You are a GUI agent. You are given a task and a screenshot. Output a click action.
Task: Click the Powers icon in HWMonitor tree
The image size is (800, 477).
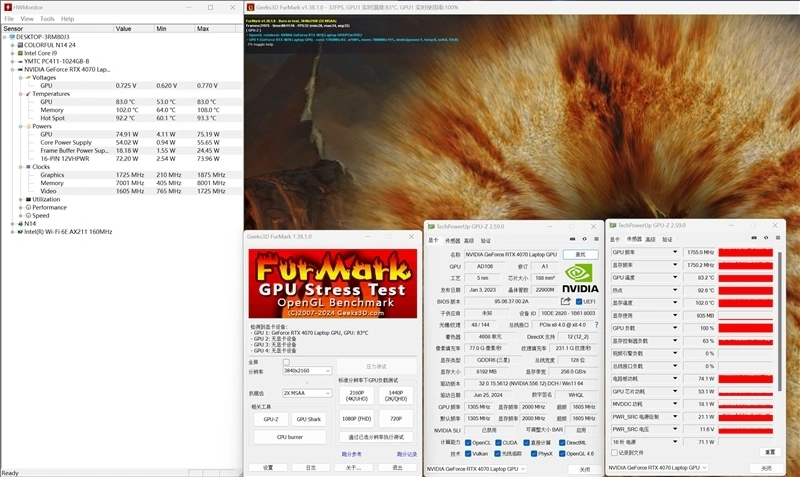(29, 126)
